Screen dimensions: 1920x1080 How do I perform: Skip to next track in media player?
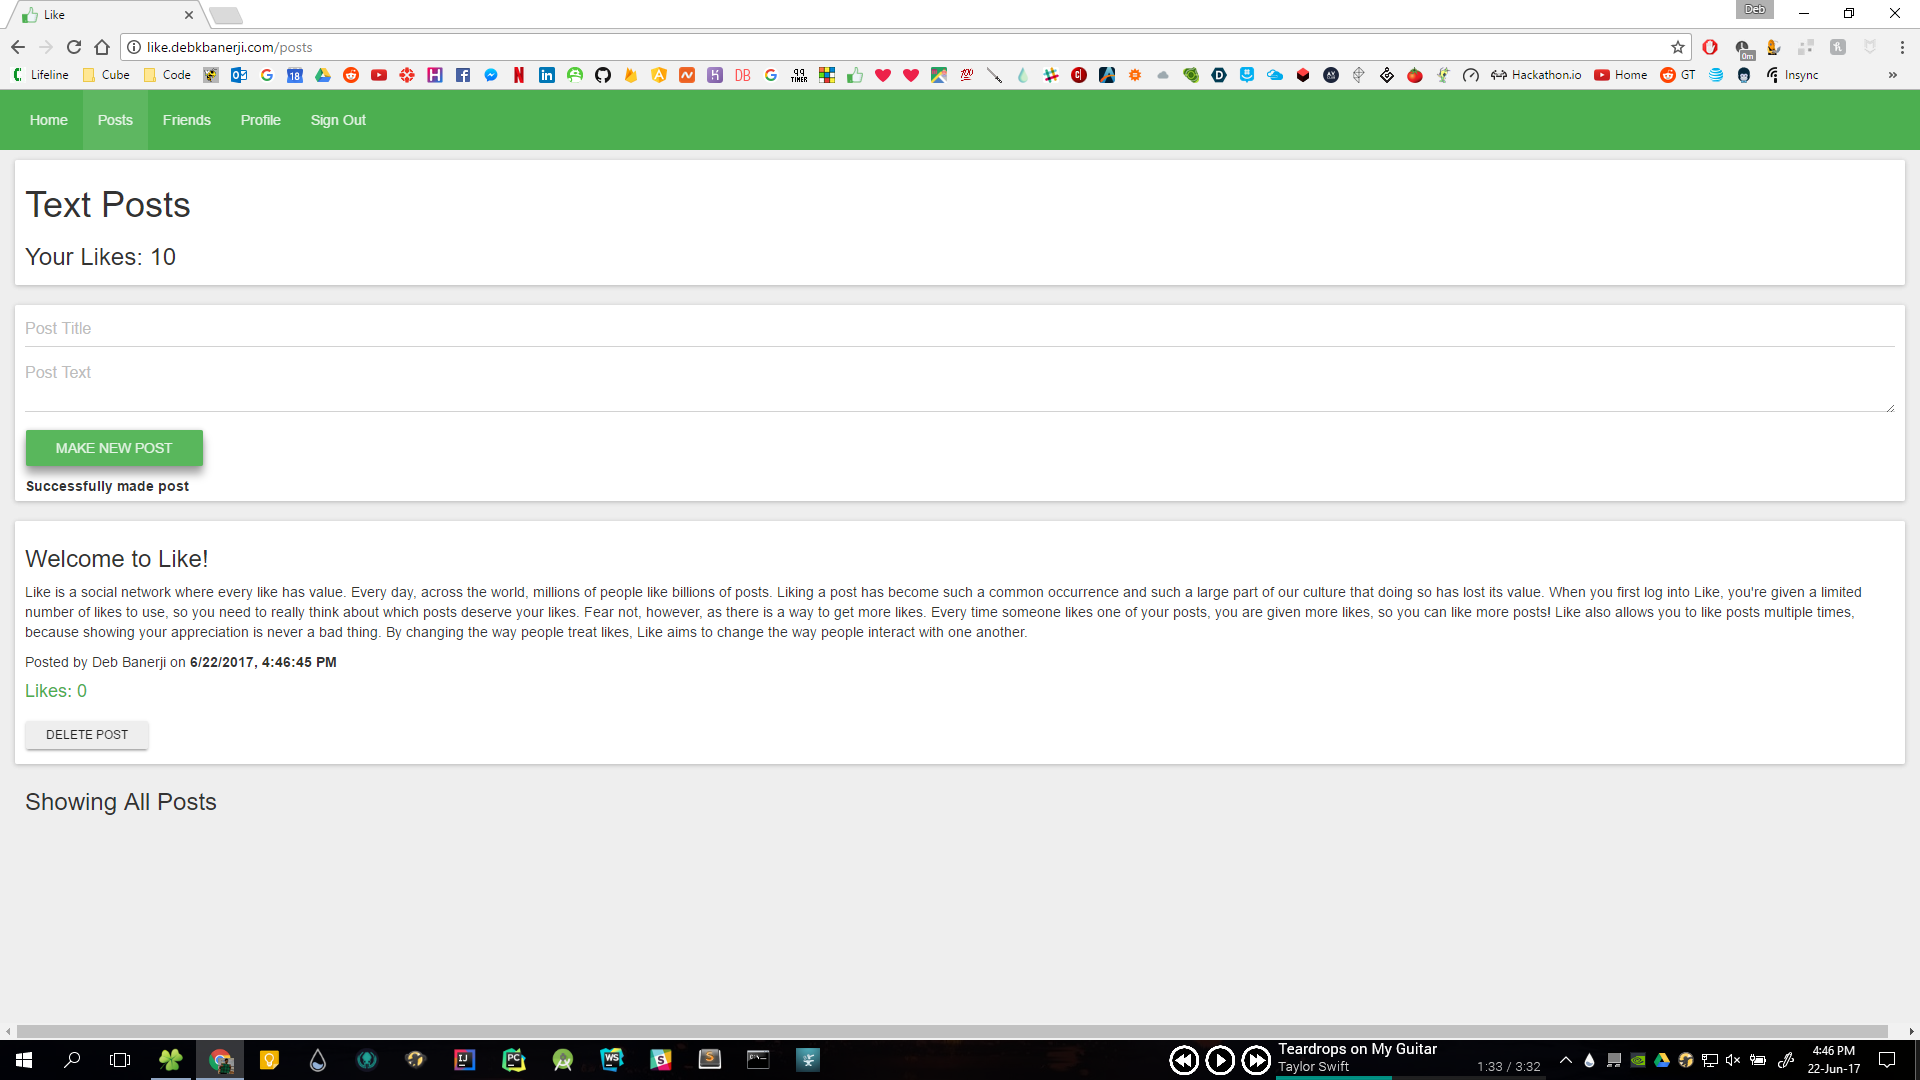(x=1256, y=1060)
